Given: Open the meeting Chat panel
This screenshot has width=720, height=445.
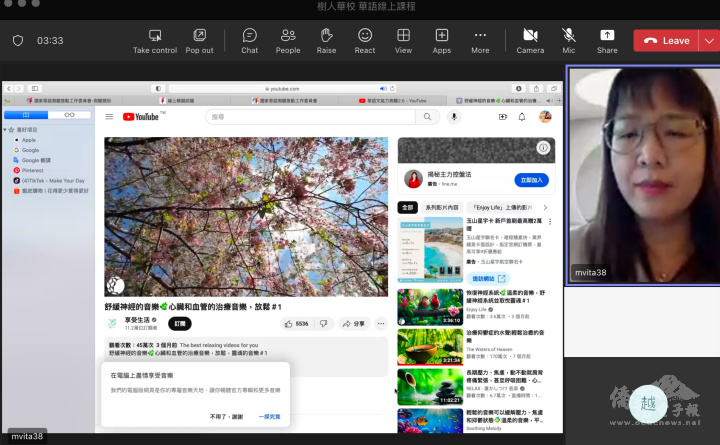Looking at the screenshot, I should click(x=249, y=35).
